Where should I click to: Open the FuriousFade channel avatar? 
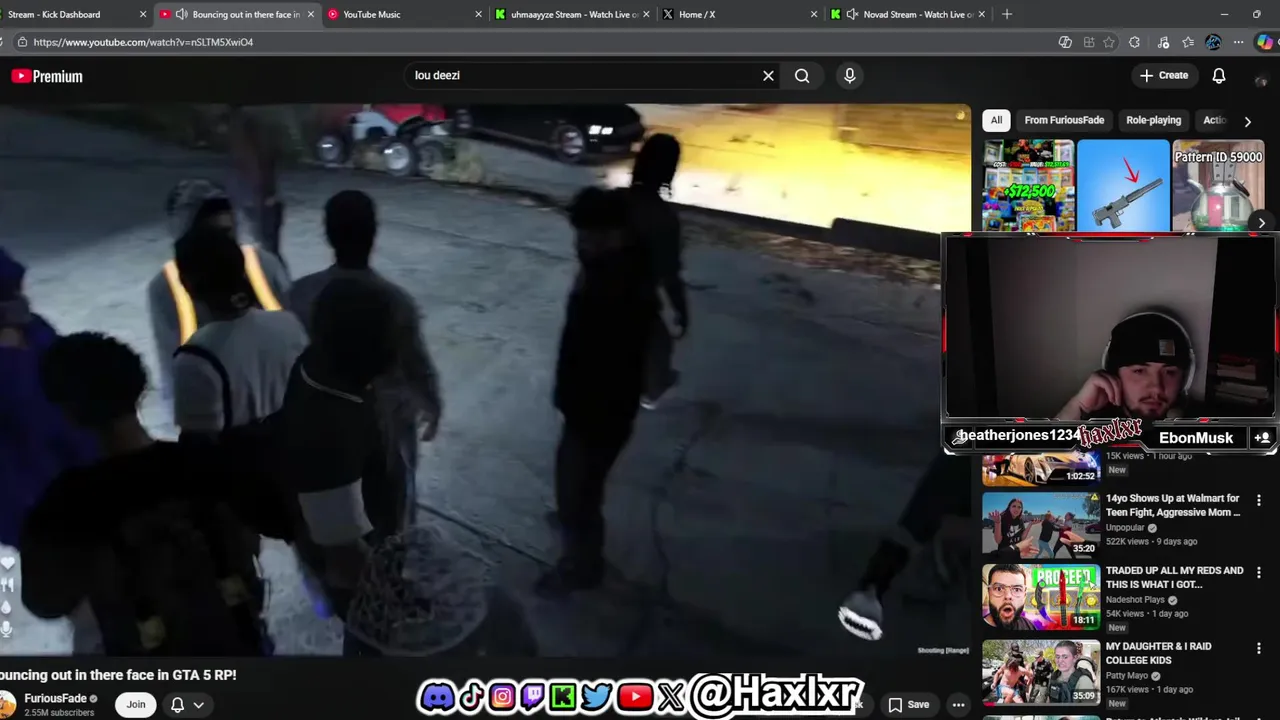[x=8, y=704]
